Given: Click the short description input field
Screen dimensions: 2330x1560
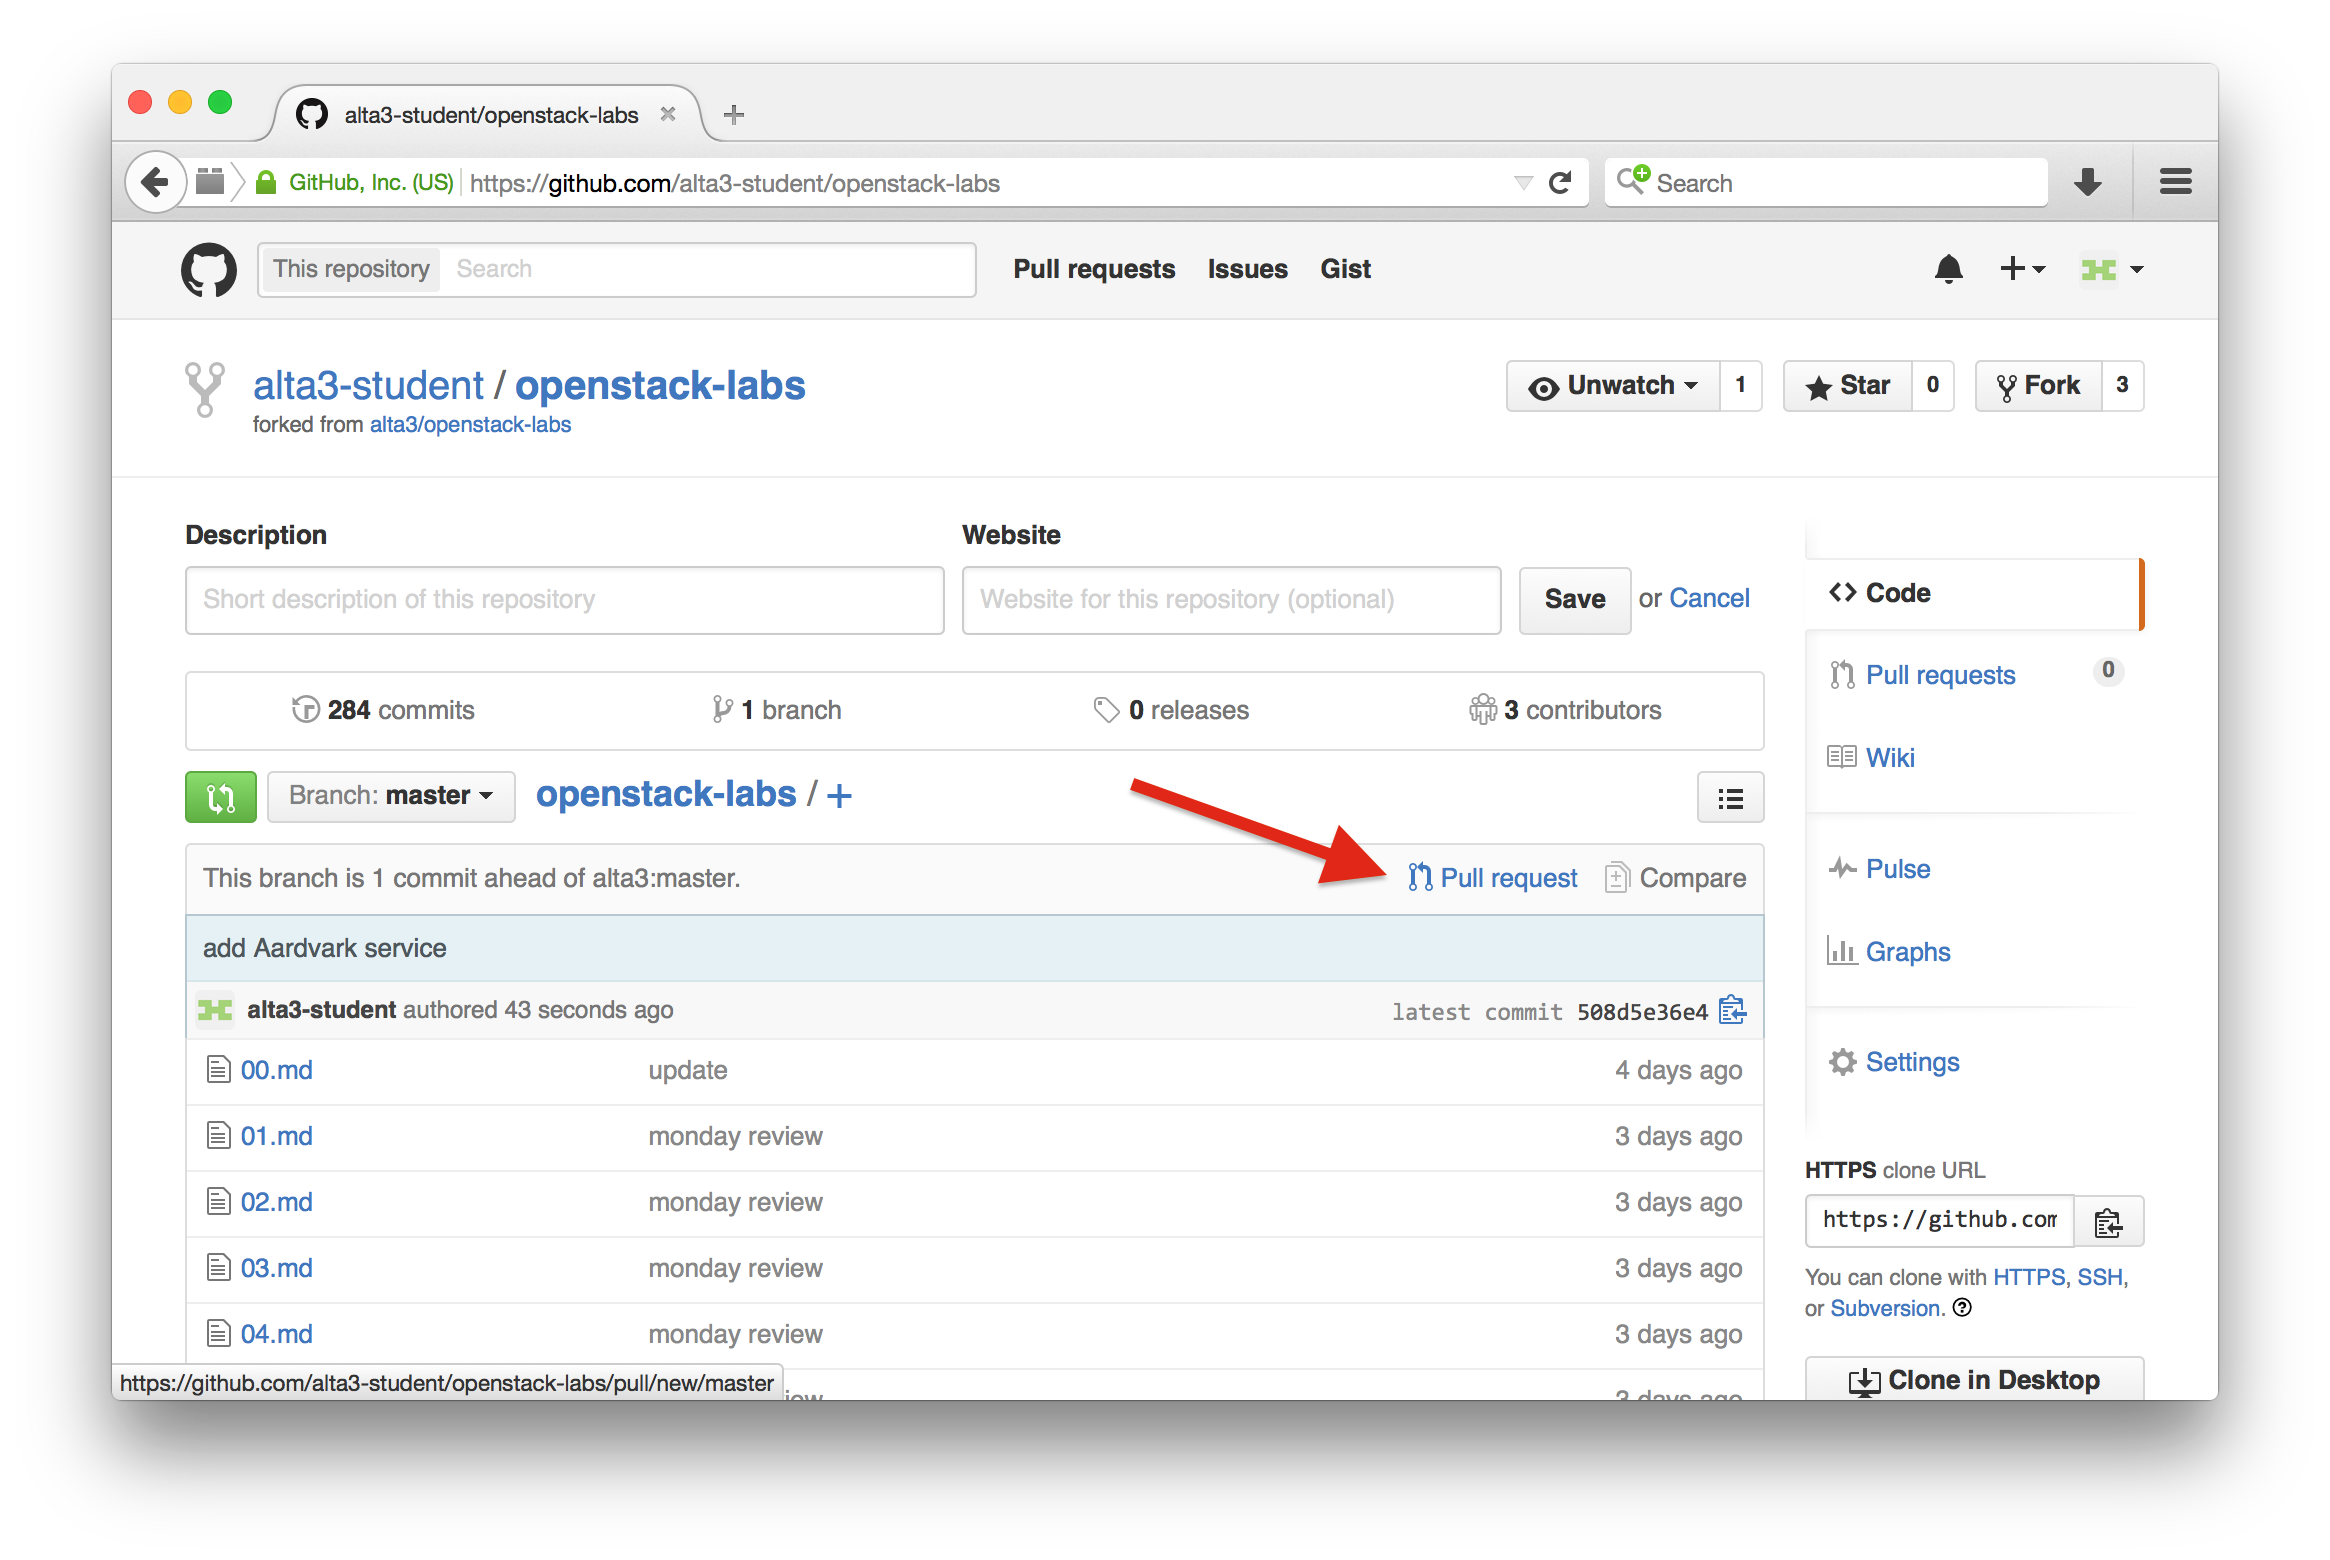Looking at the screenshot, I should (564, 600).
